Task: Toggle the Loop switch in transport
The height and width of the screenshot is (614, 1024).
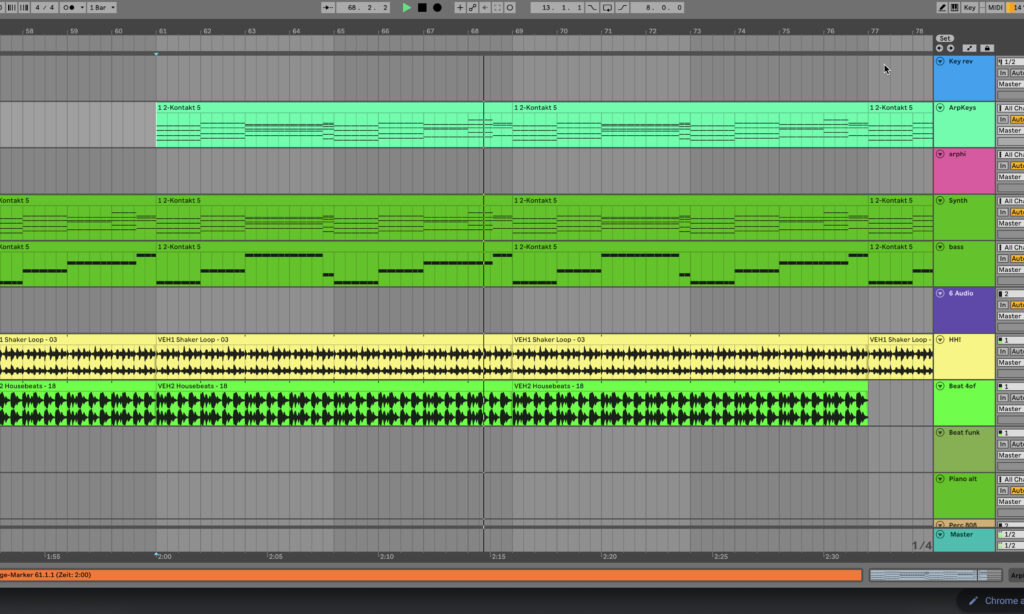Action: point(607,8)
